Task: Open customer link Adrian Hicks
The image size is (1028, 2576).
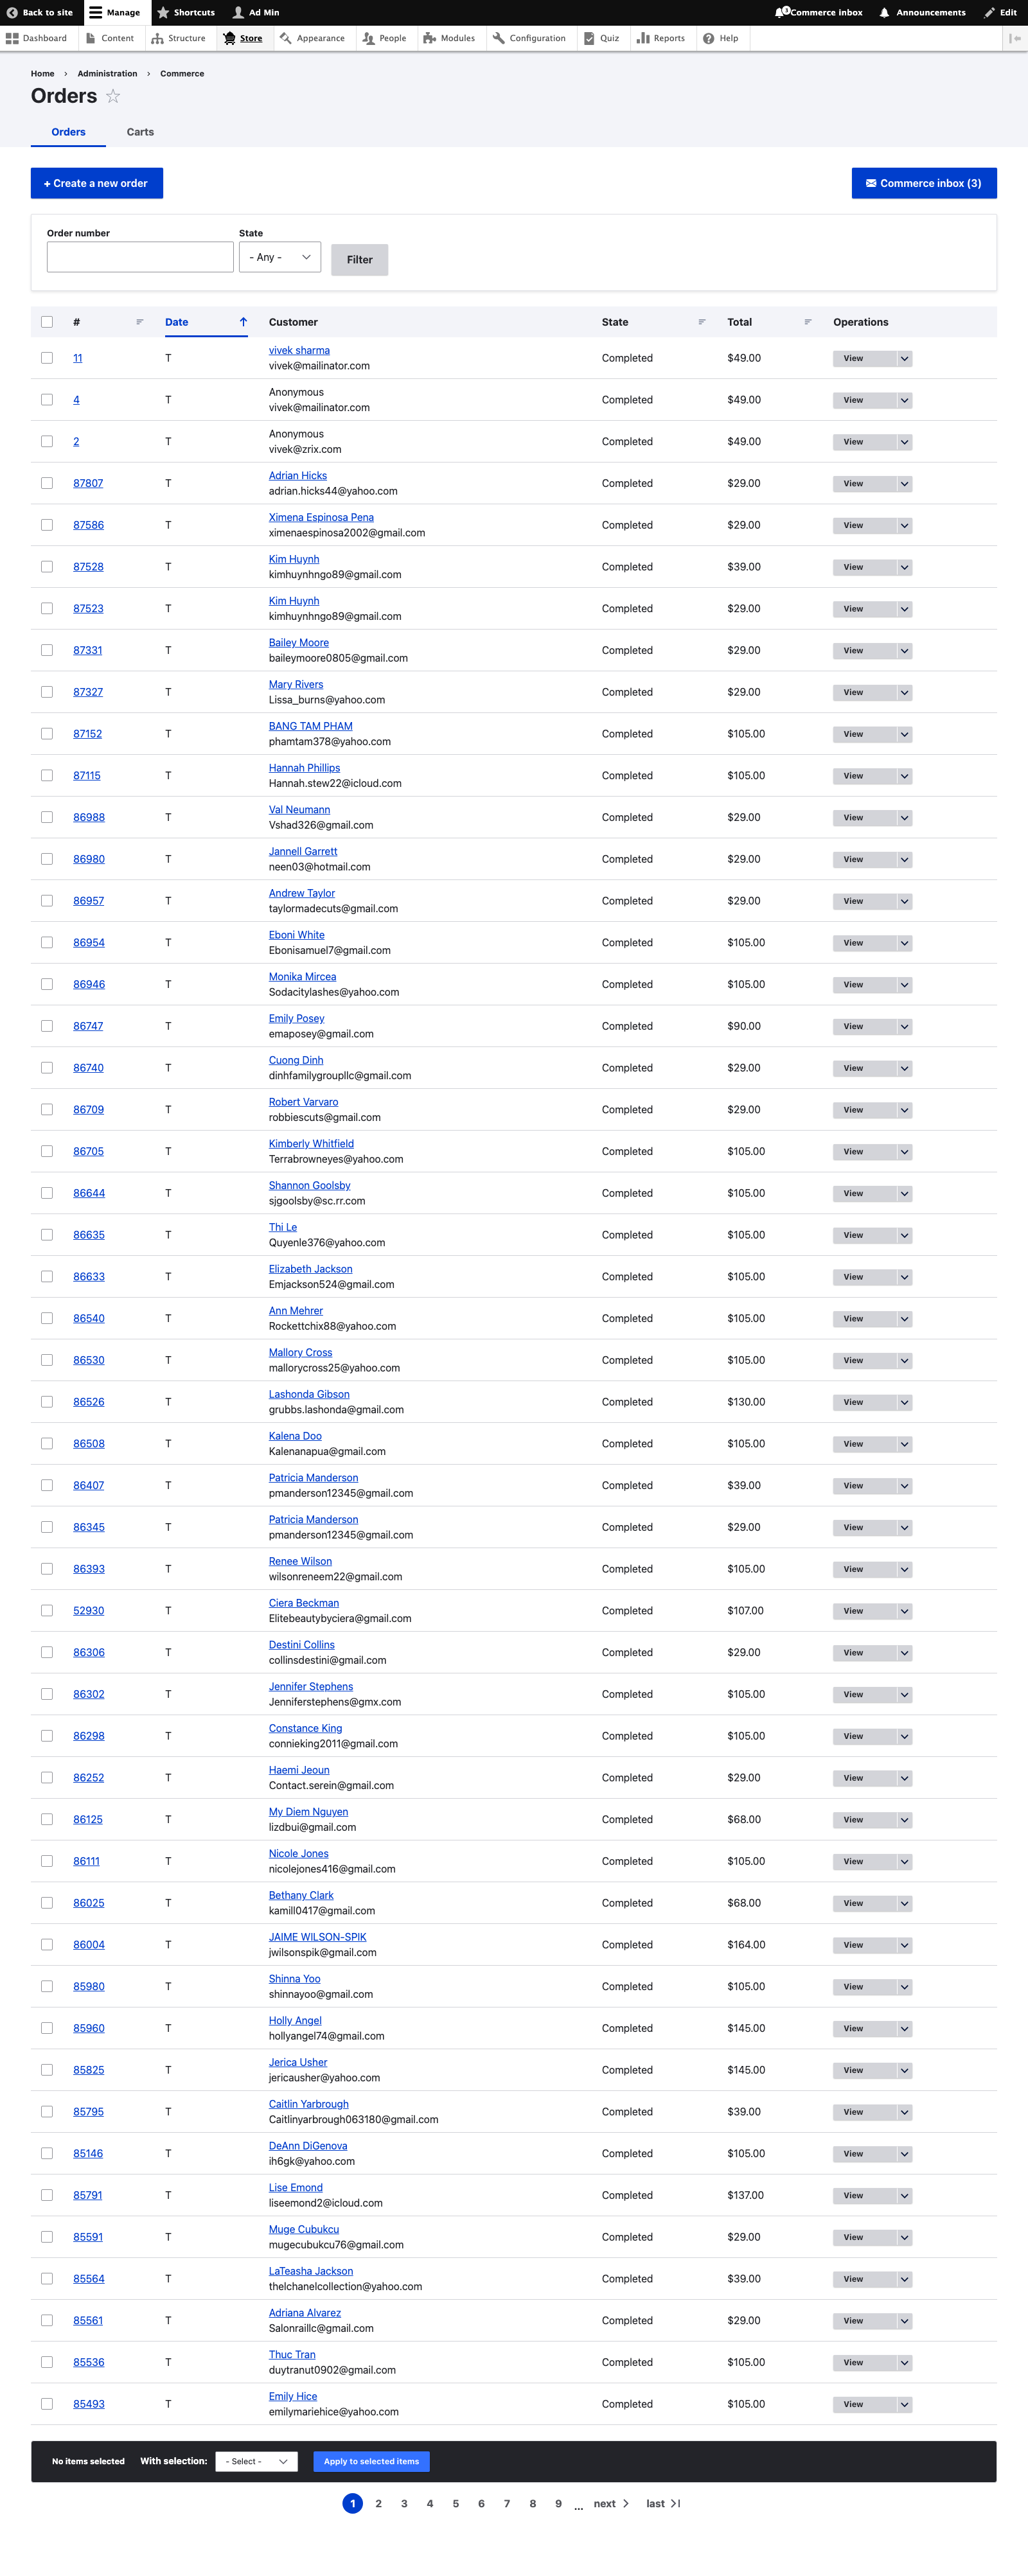Action: [298, 476]
